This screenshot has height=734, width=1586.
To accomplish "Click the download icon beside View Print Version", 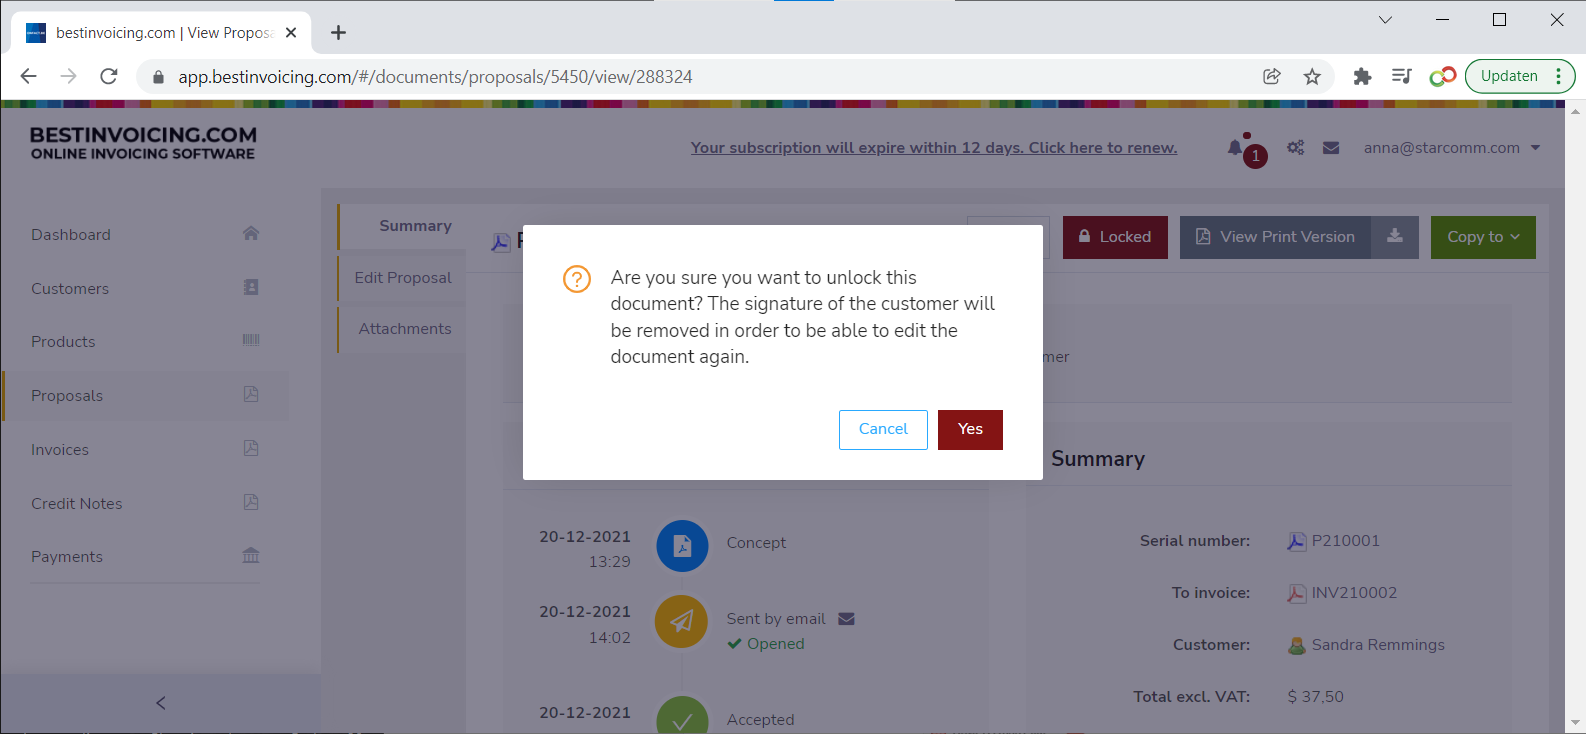I will pyautogui.click(x=1394, y=237).
